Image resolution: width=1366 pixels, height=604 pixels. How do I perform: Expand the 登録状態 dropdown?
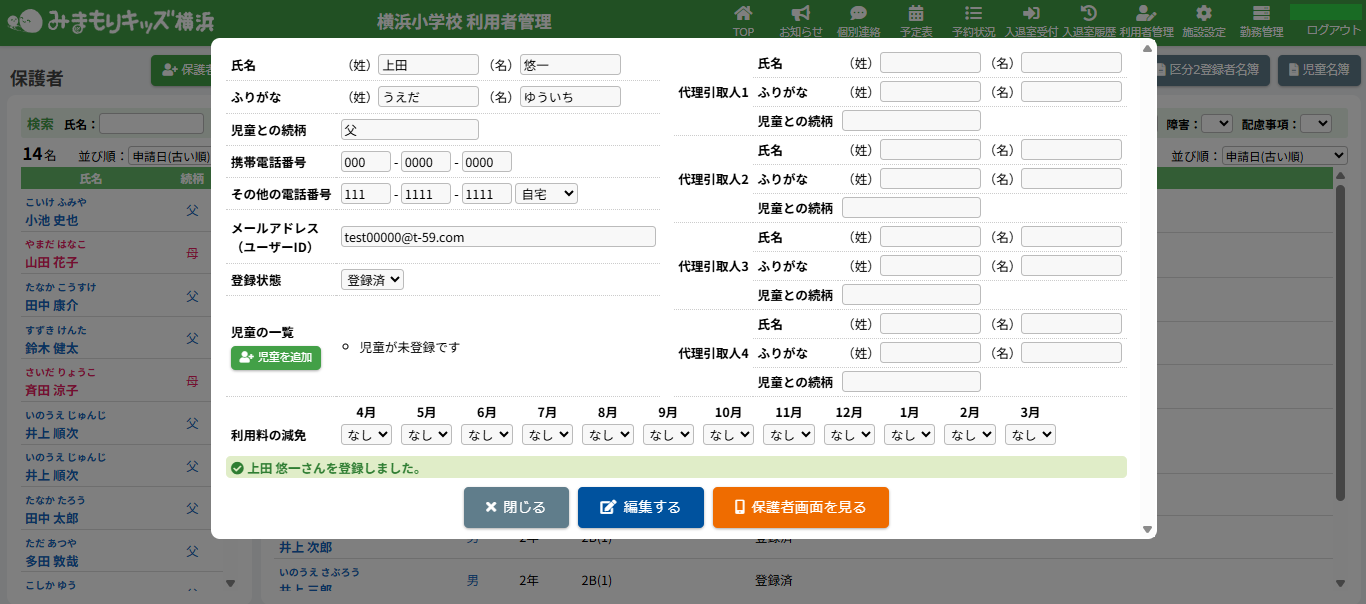(x=372, y=280)
